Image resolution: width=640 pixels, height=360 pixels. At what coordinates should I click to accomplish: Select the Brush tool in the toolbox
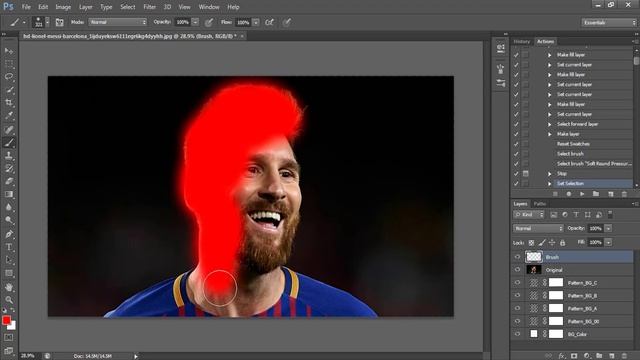point(9,142)
